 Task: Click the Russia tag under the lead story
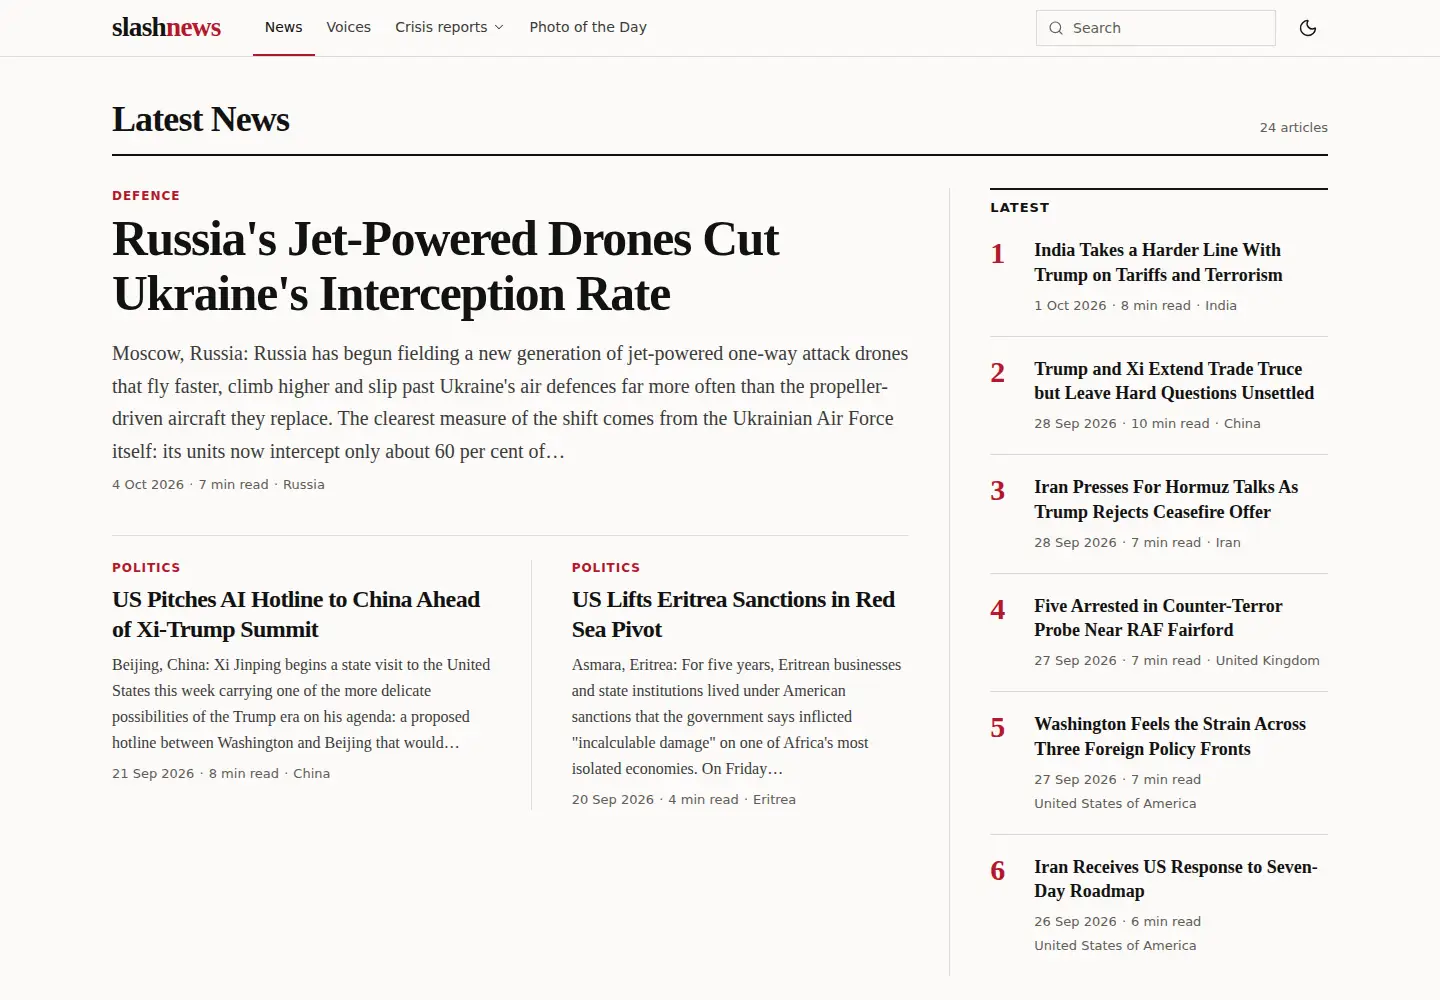click(304, 485)
